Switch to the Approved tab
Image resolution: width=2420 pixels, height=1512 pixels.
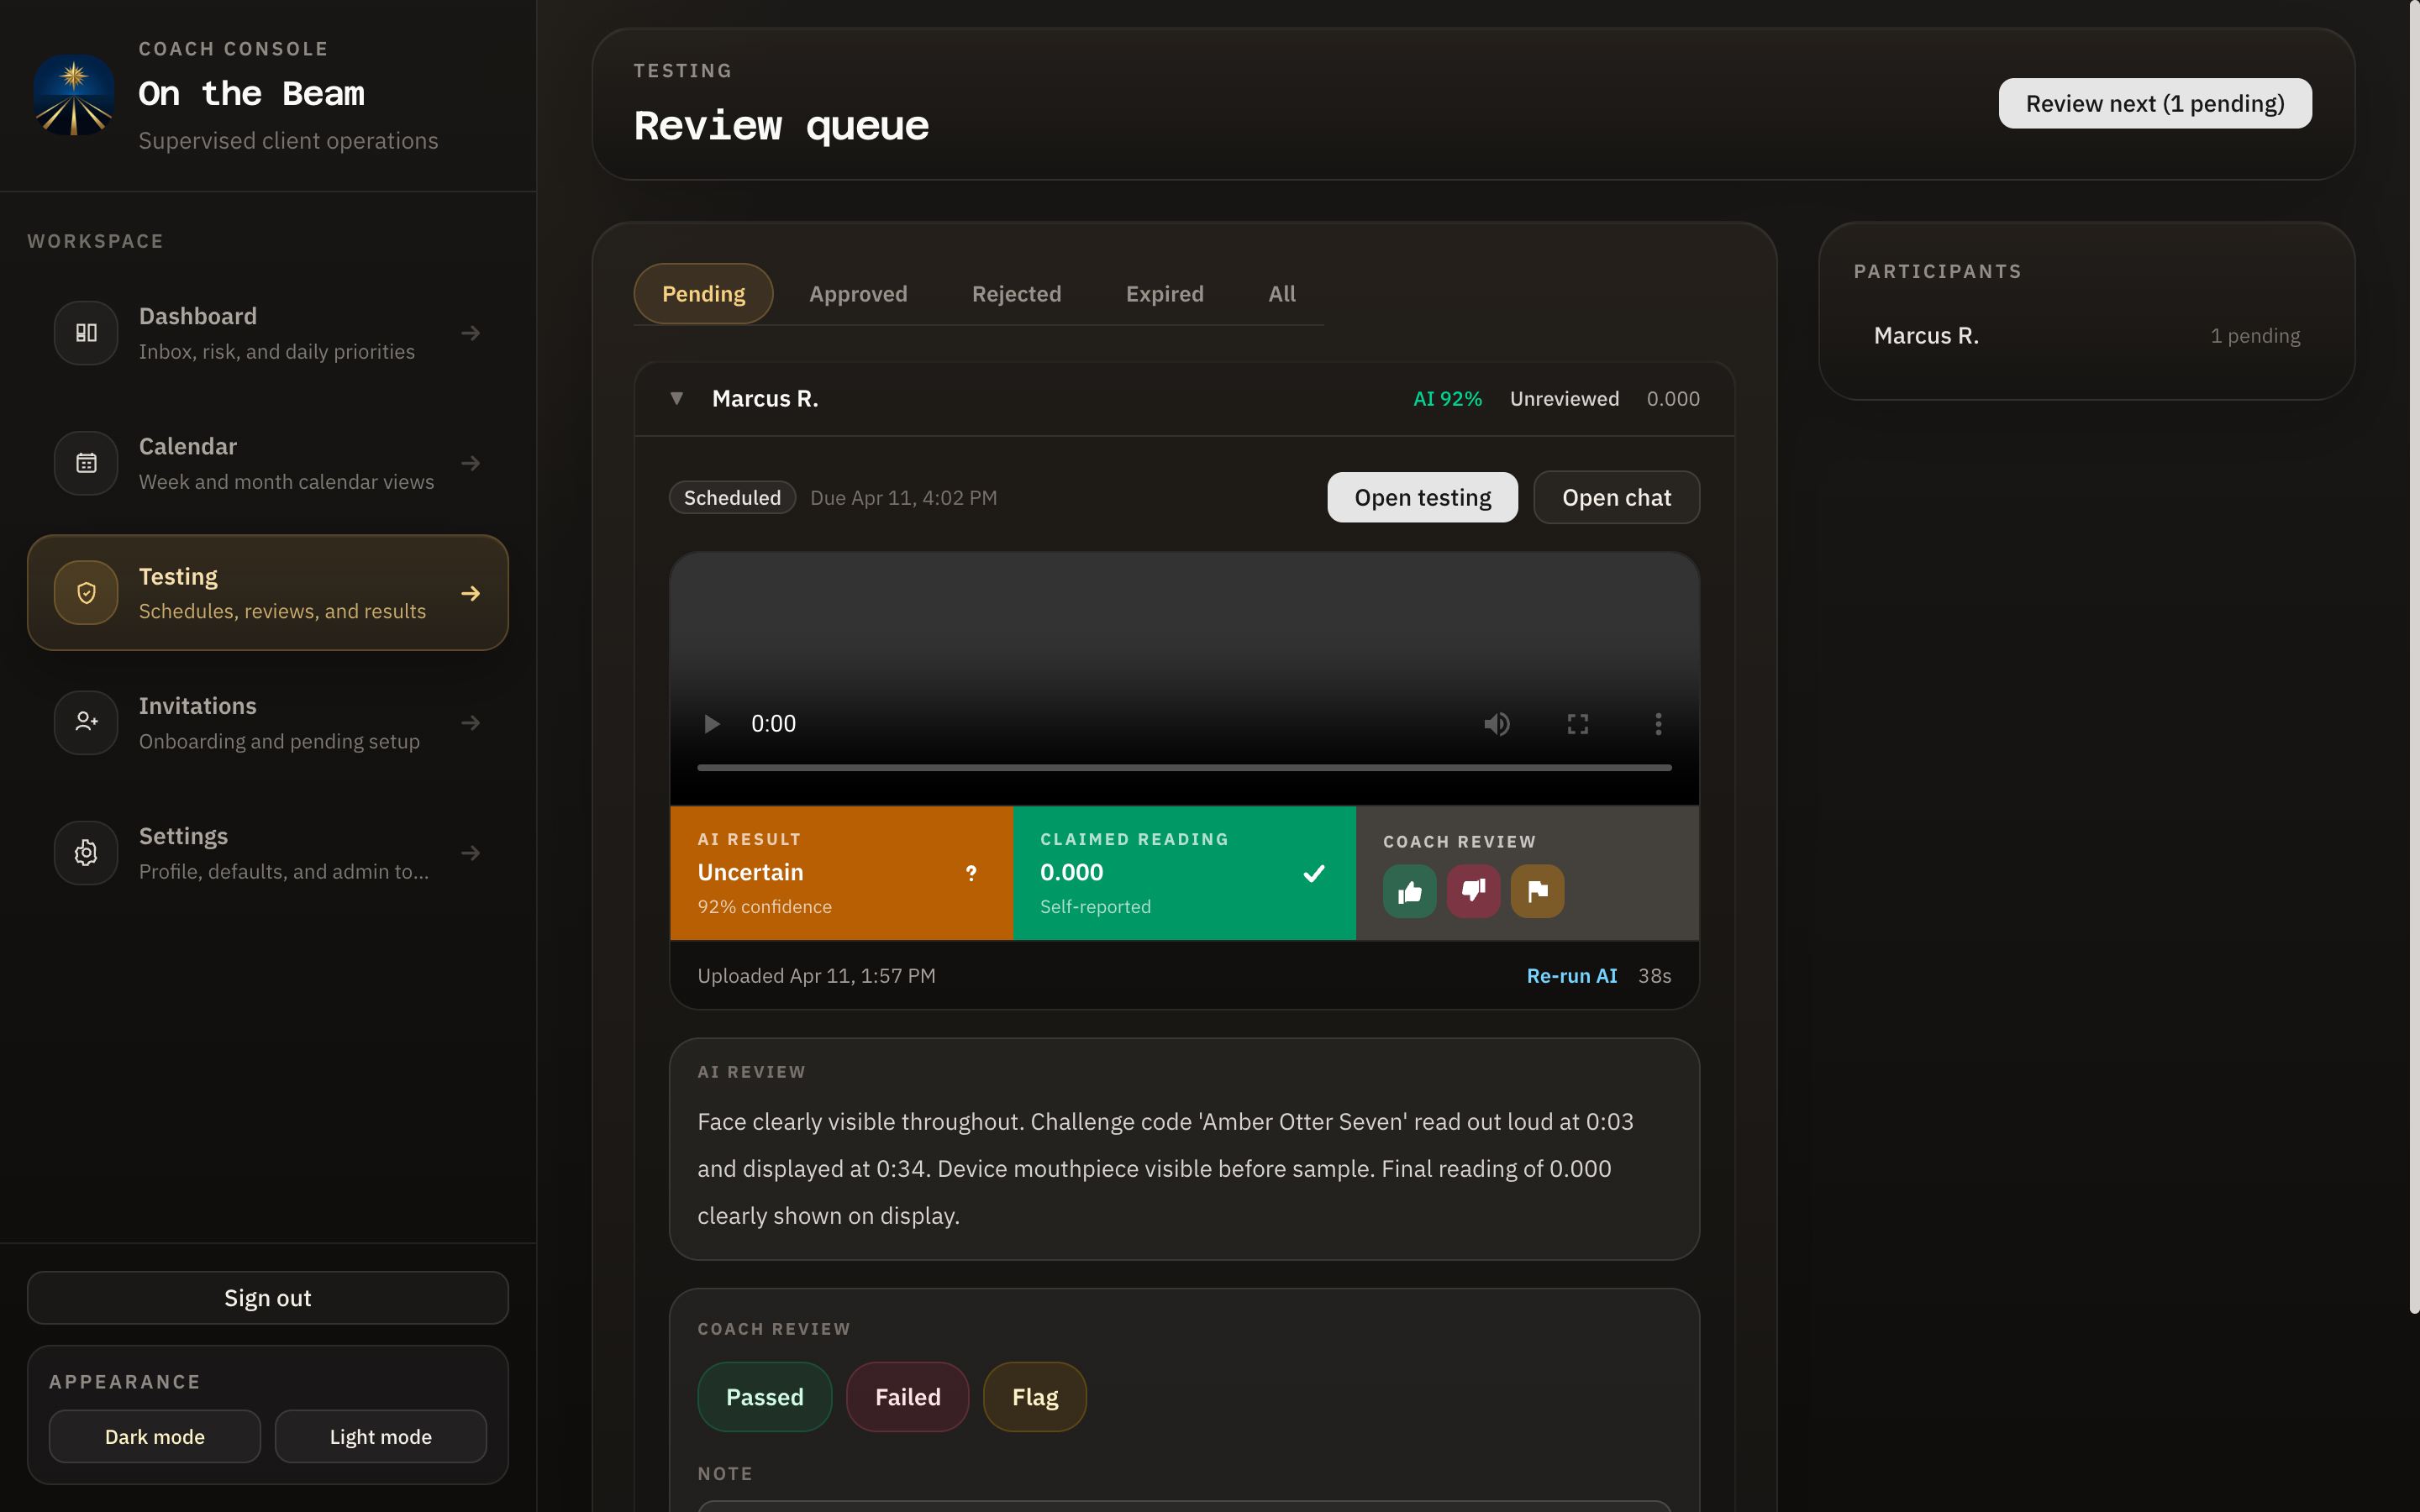(x=858, y=293)
